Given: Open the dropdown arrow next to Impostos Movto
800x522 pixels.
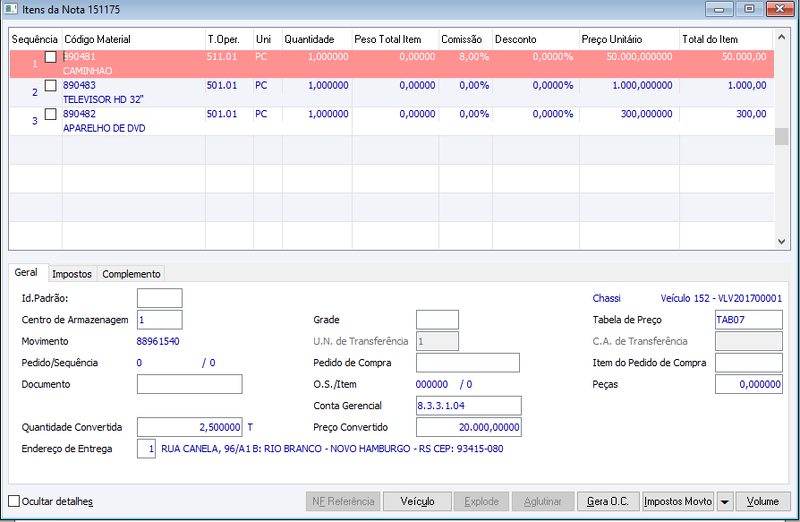Looking at the screenshot, I should pyautogui.click(x=724, y=502).
